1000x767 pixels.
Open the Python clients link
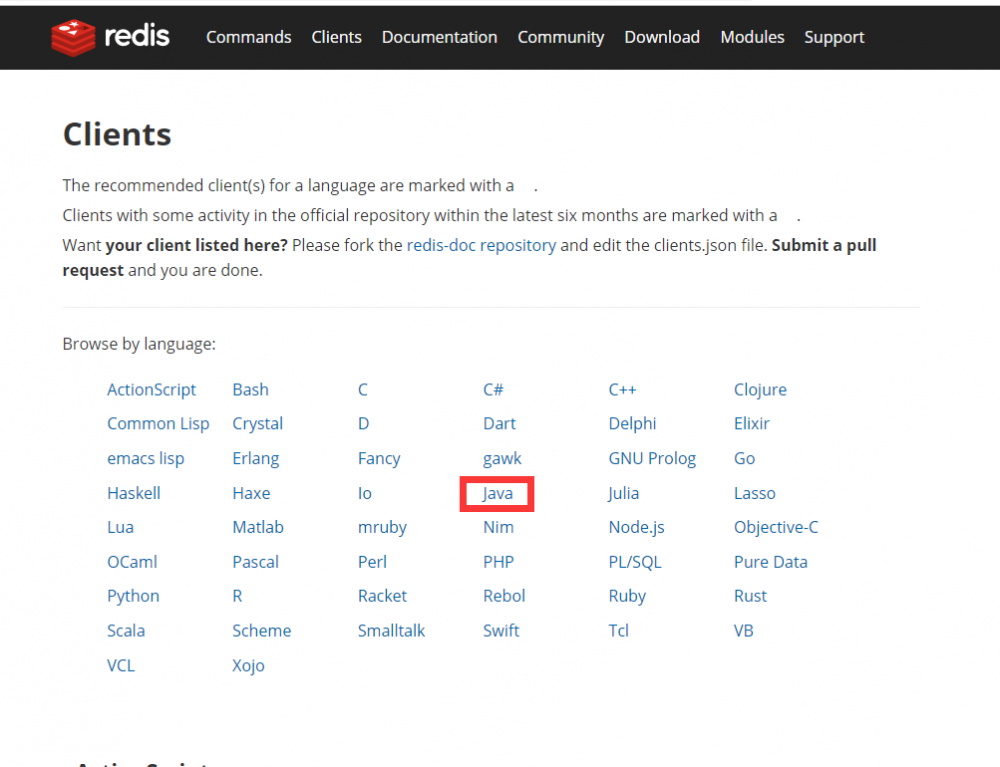[x=133, y=596]
